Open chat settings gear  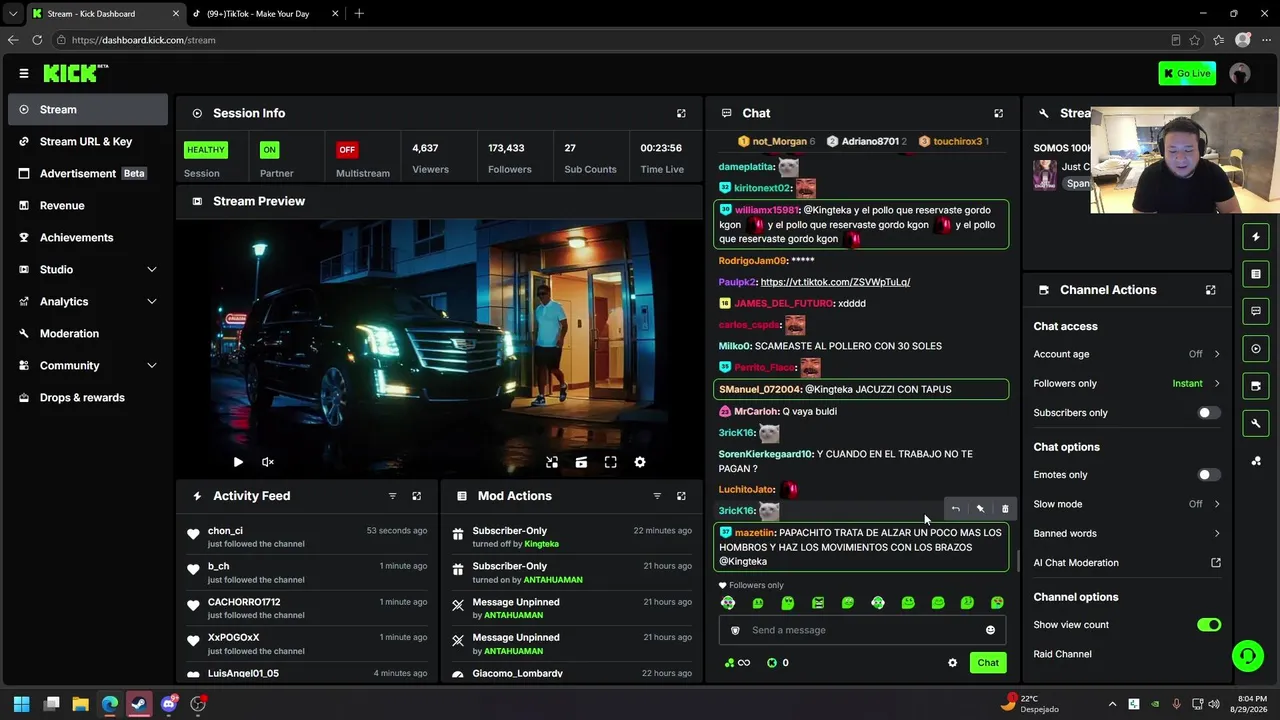point(952,663)
